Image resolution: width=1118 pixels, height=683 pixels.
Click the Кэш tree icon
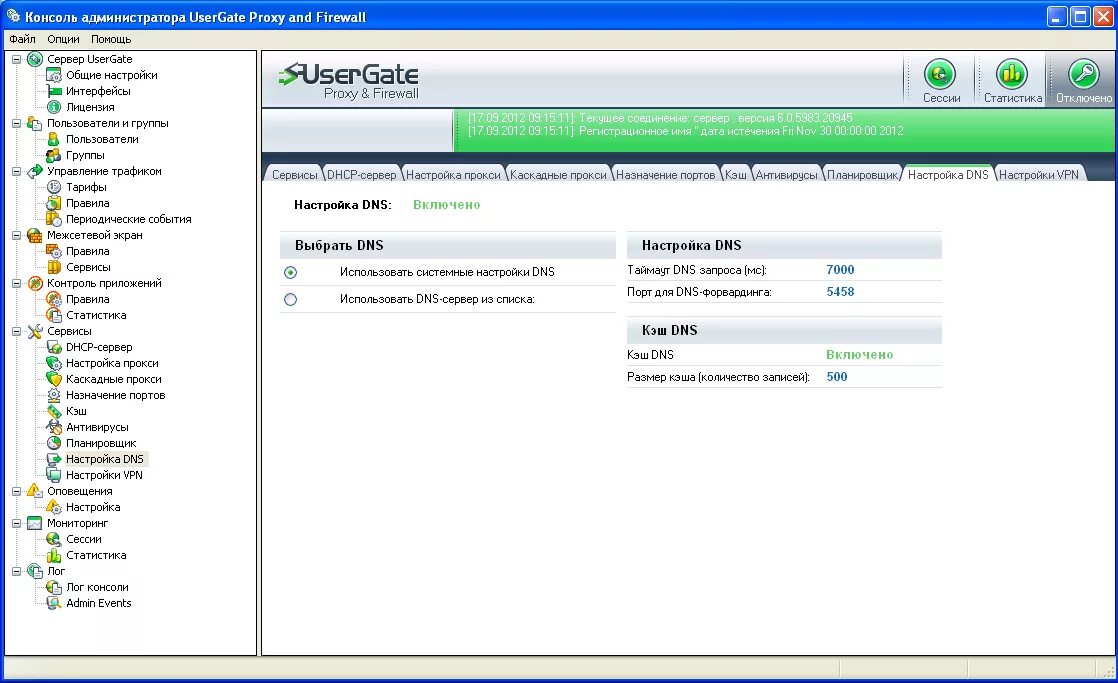(53, 411)
